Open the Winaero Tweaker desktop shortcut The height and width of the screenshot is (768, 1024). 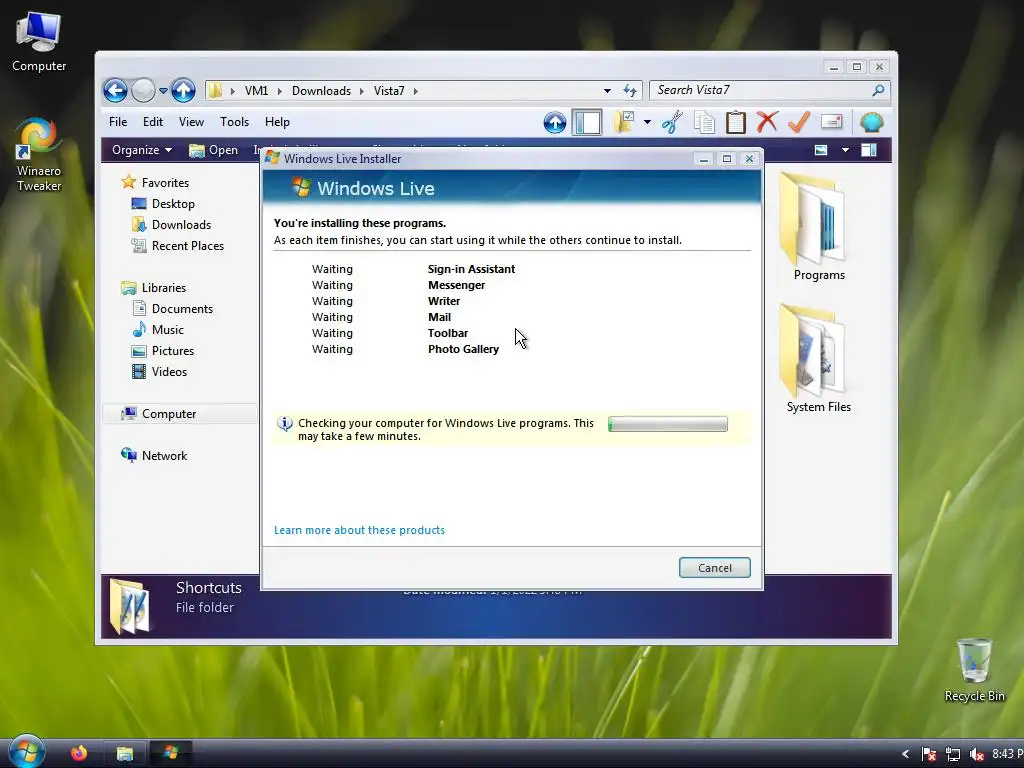click(x=39, y=154)
